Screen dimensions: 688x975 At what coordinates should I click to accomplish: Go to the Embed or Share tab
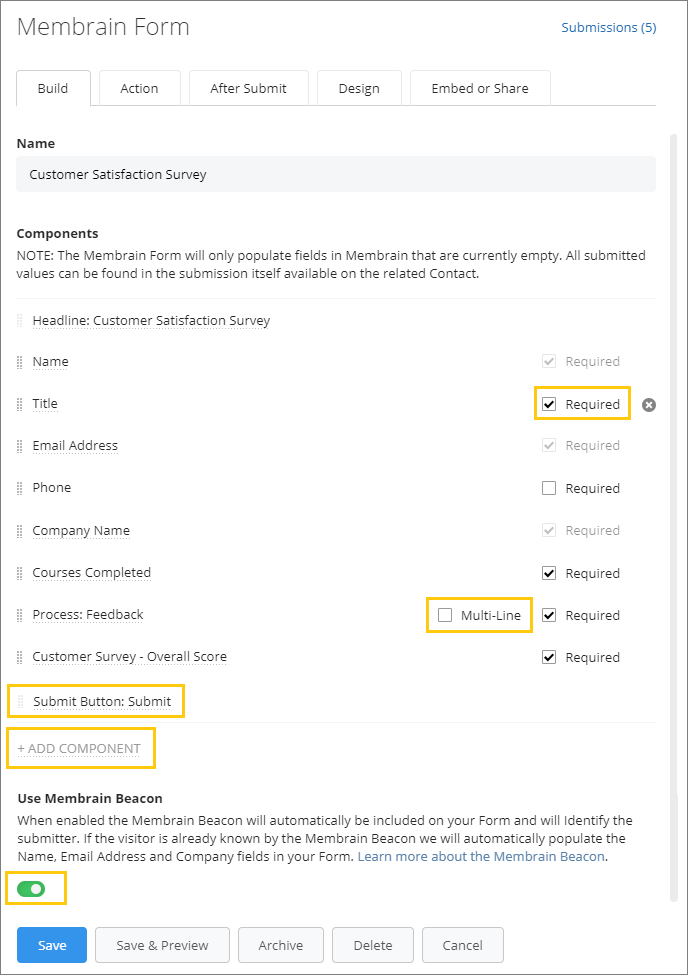pos(480,88)
